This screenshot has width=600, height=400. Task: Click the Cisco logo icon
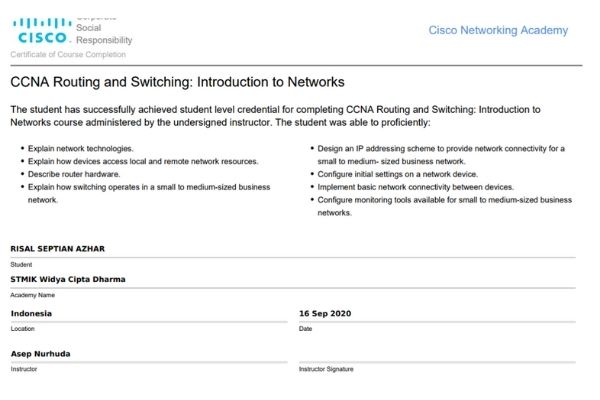pos(42,30)
